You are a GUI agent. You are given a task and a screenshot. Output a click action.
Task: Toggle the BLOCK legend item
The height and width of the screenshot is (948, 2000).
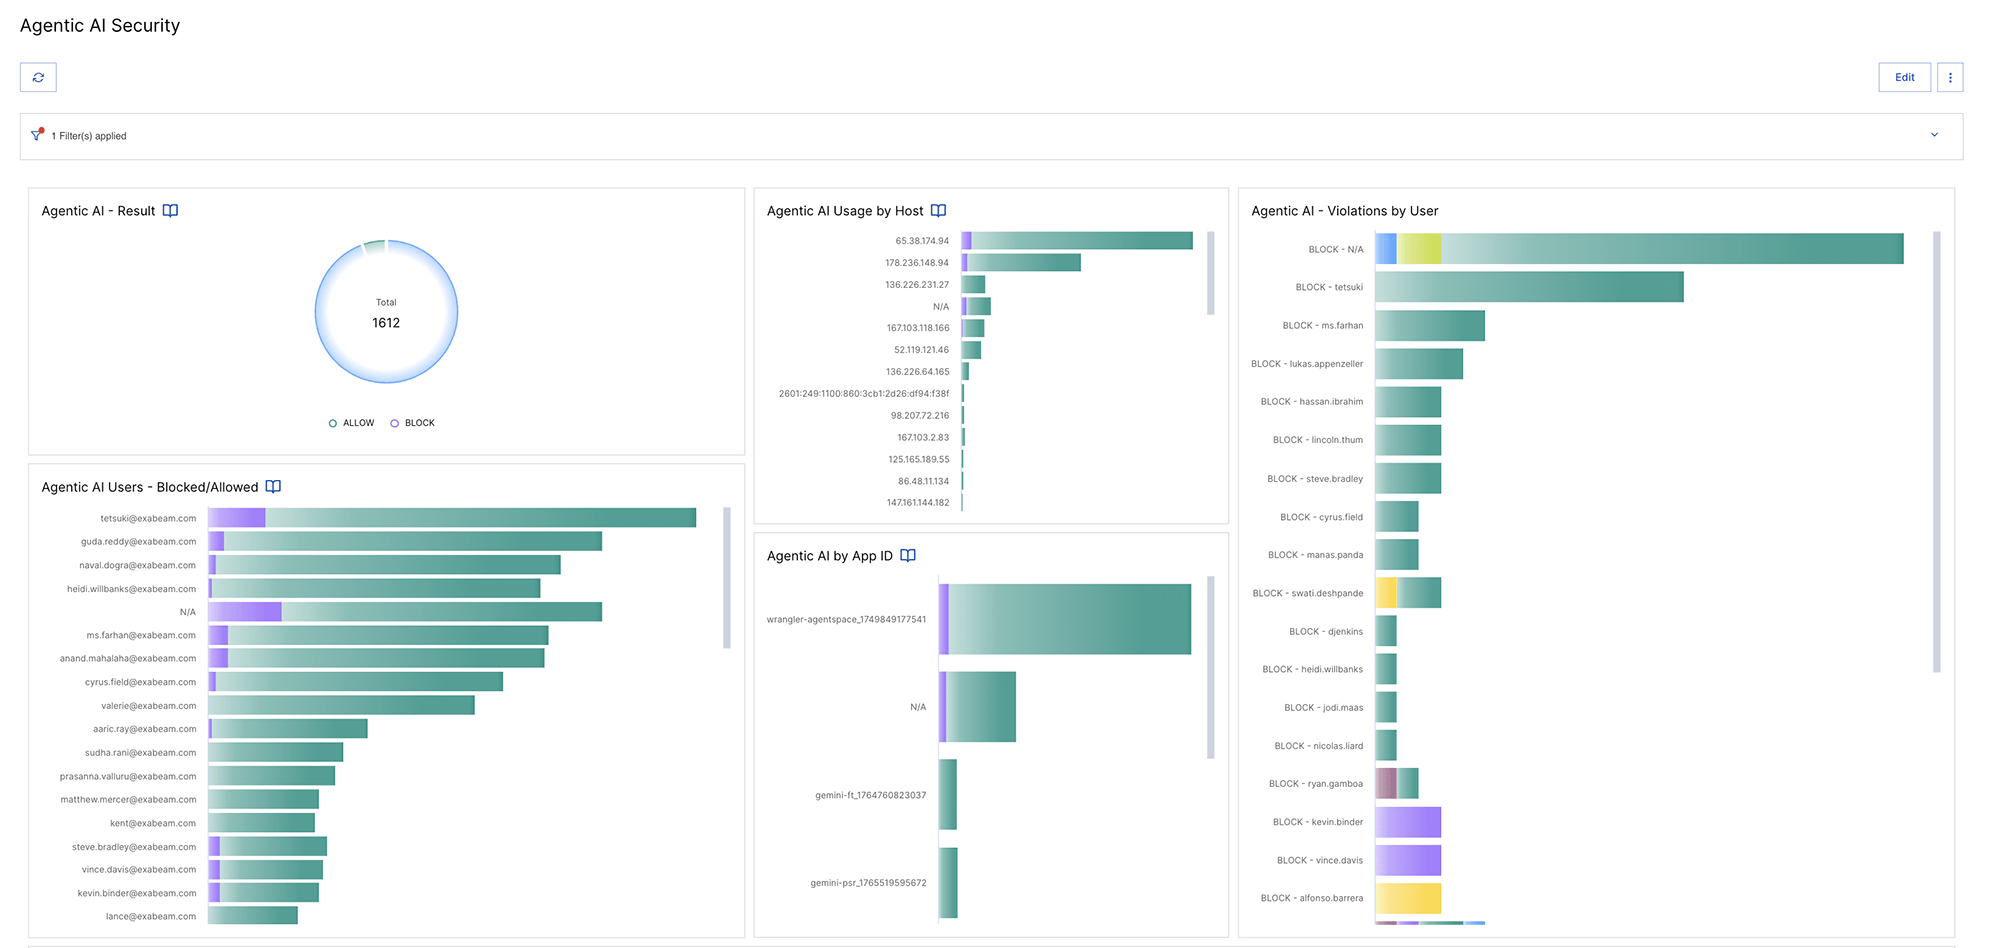point(412,423)
